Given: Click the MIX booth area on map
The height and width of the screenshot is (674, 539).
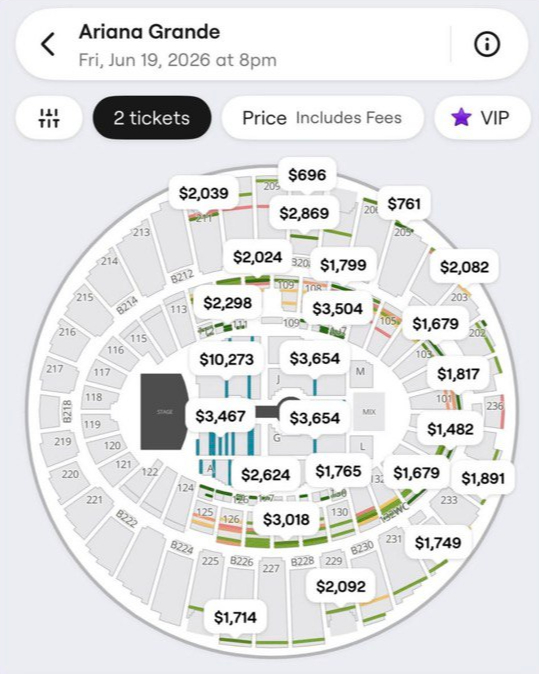Looking at the screenshot, I should 369,412.
